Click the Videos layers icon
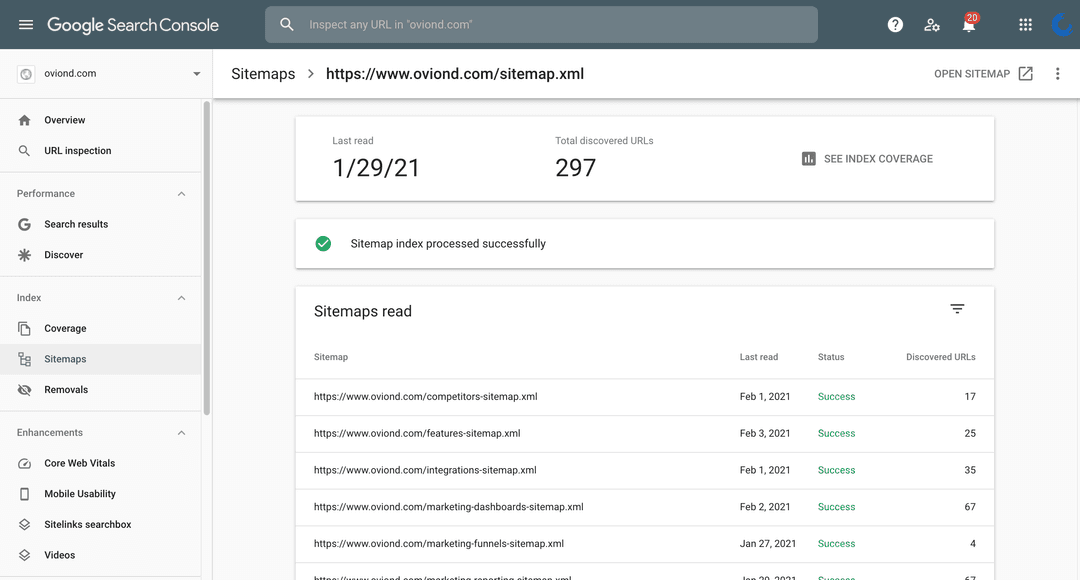This screenshot has width=1080, height=580. click(24, 555)
